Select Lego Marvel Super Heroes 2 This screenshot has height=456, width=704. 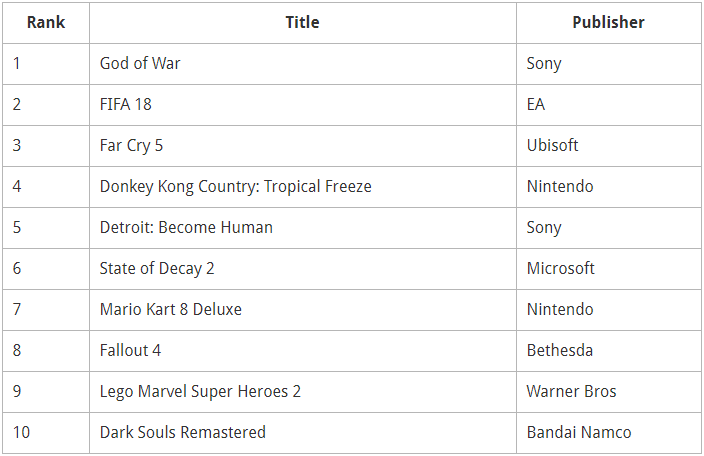[200, 392]
